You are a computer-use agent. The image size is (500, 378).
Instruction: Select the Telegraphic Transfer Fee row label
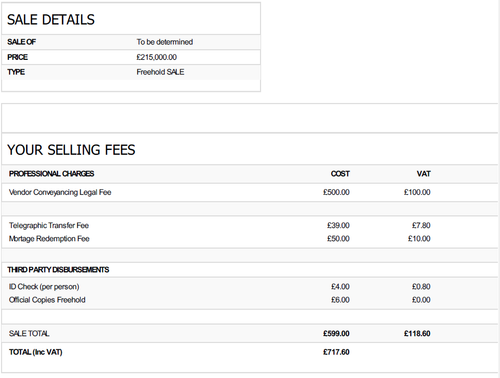49,226
